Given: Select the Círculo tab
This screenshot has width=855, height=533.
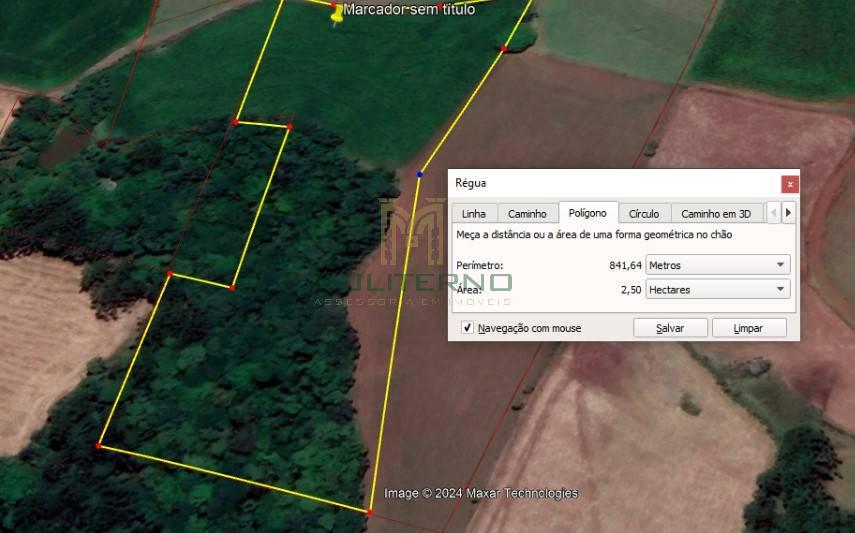Looking at the screenshot, I should [x=644, y=214].
